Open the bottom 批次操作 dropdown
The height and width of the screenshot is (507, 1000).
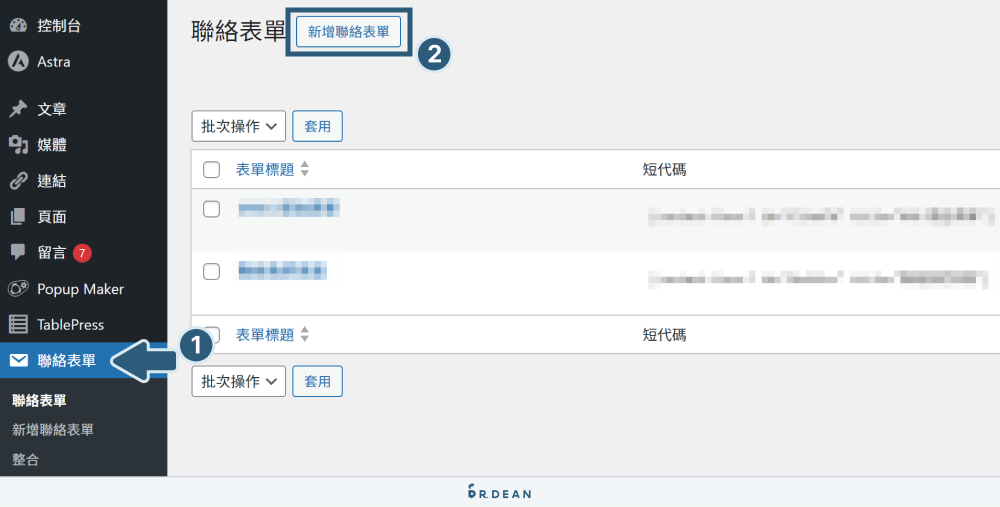(x=239, y=381)
